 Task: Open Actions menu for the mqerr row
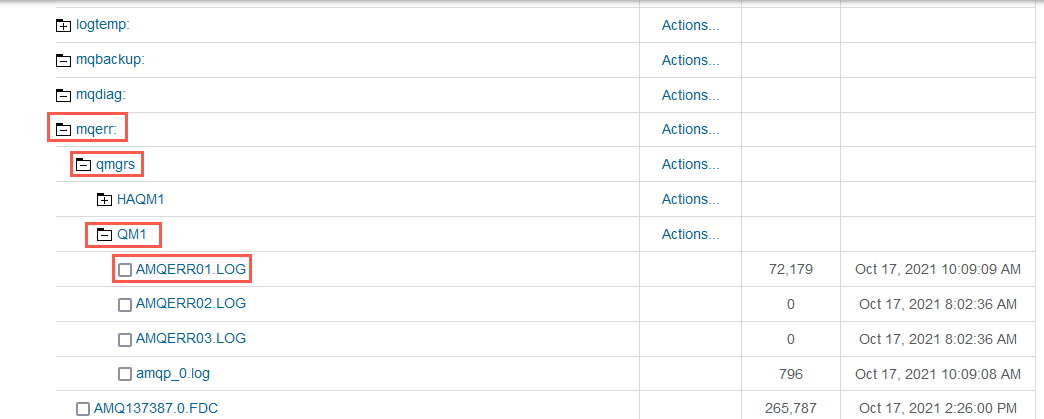[690, 129]
